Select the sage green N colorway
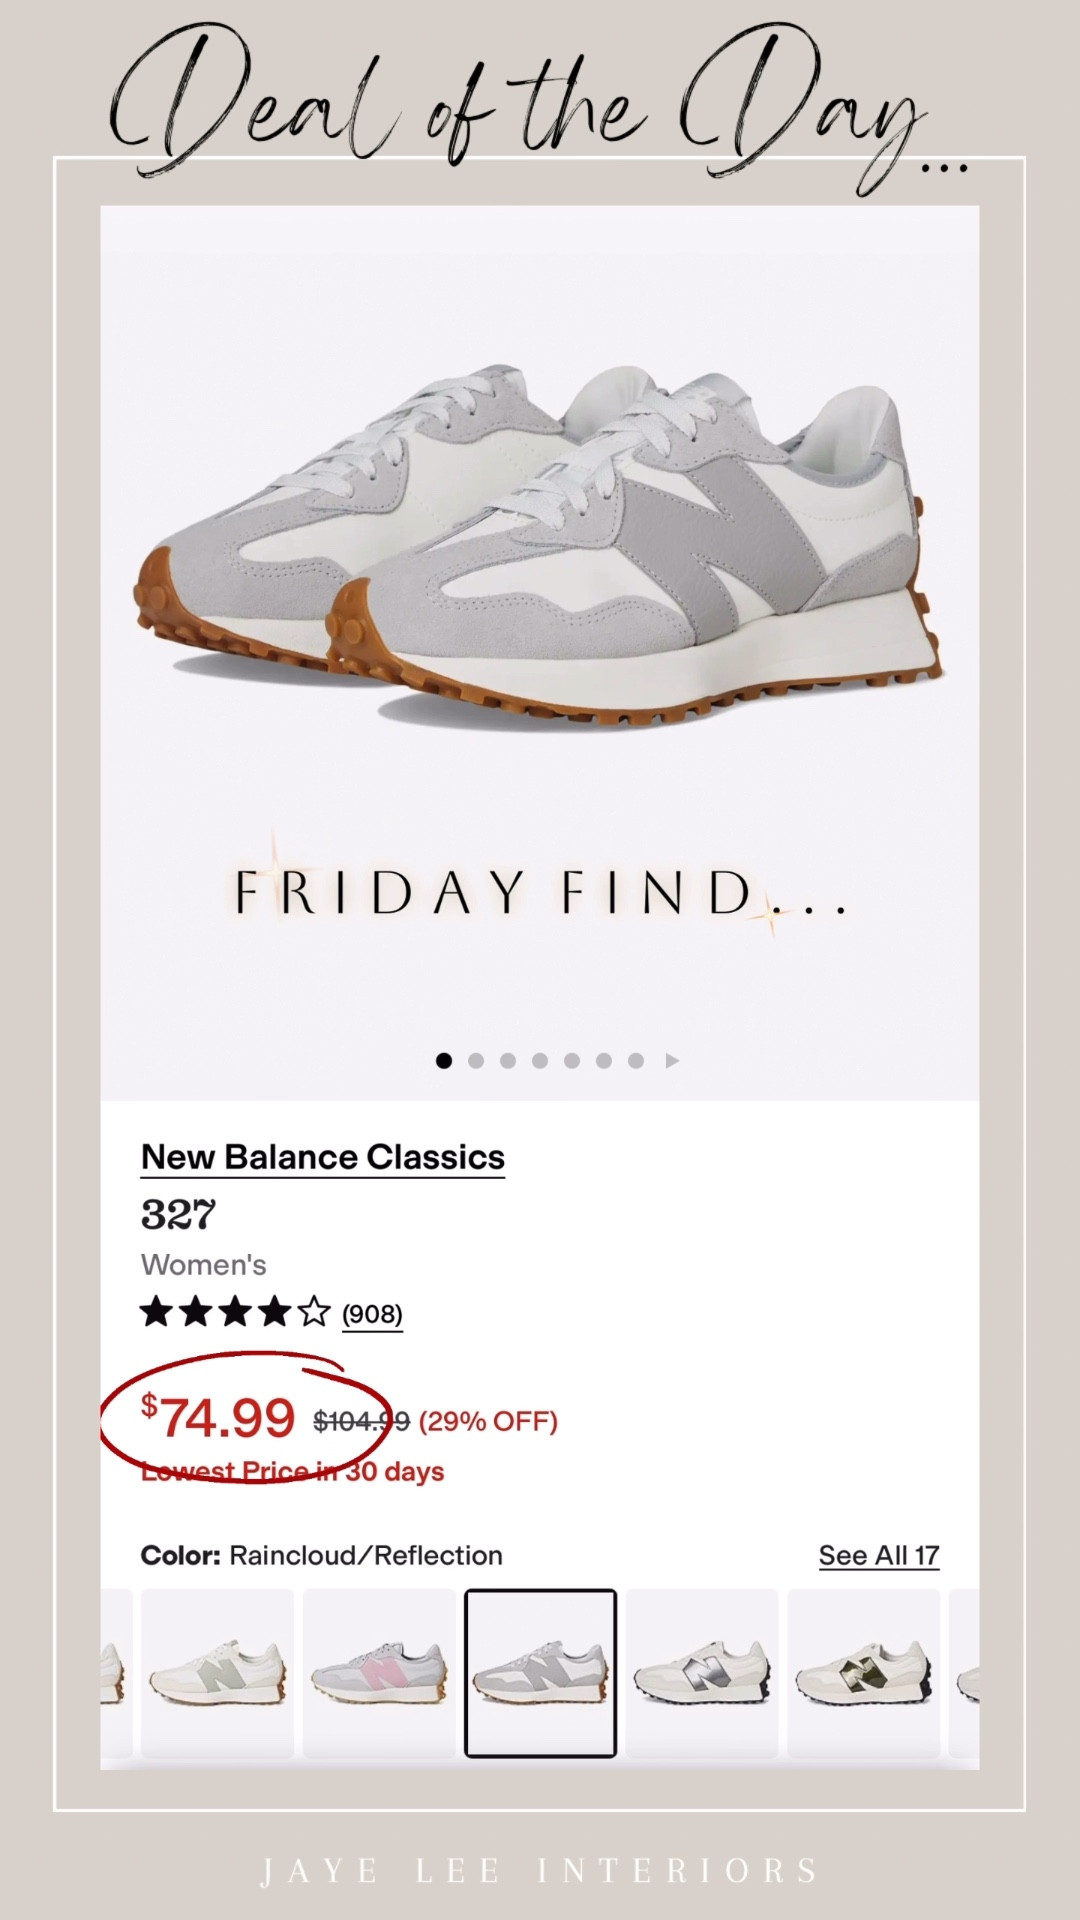Viewport: 1080px width, 1920px height. 220,1665
